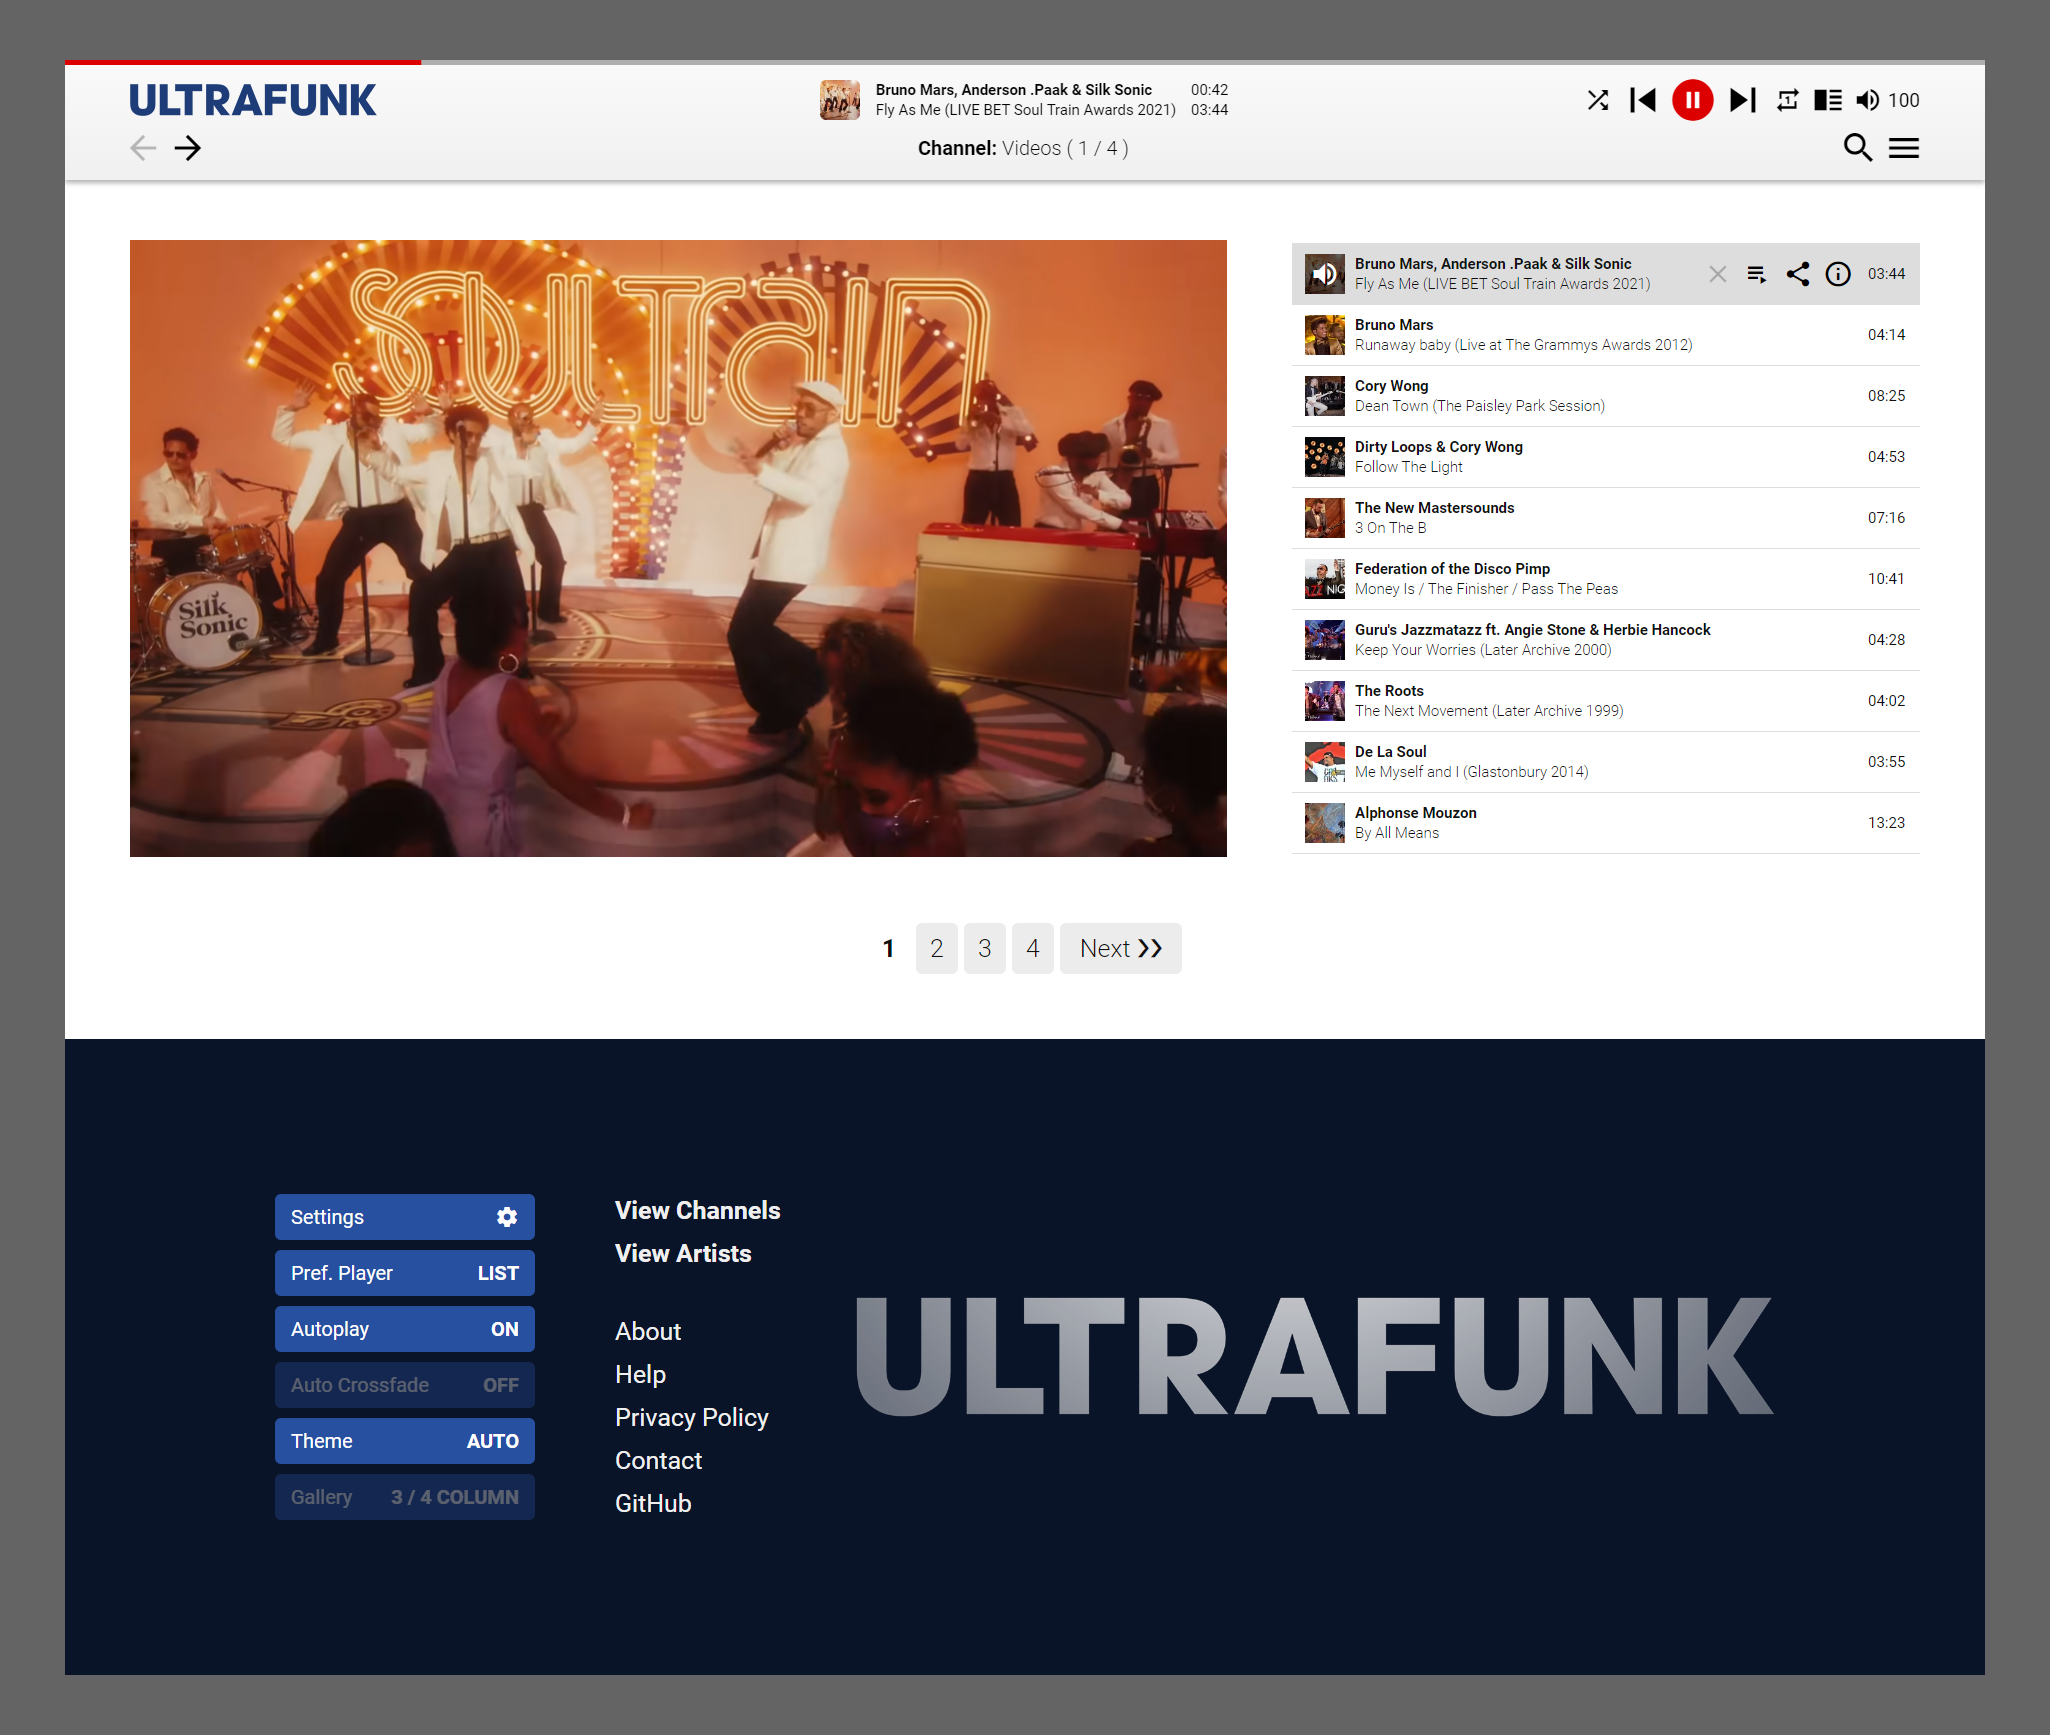Toggle Theme AUTO setting

click(405, 1441)
